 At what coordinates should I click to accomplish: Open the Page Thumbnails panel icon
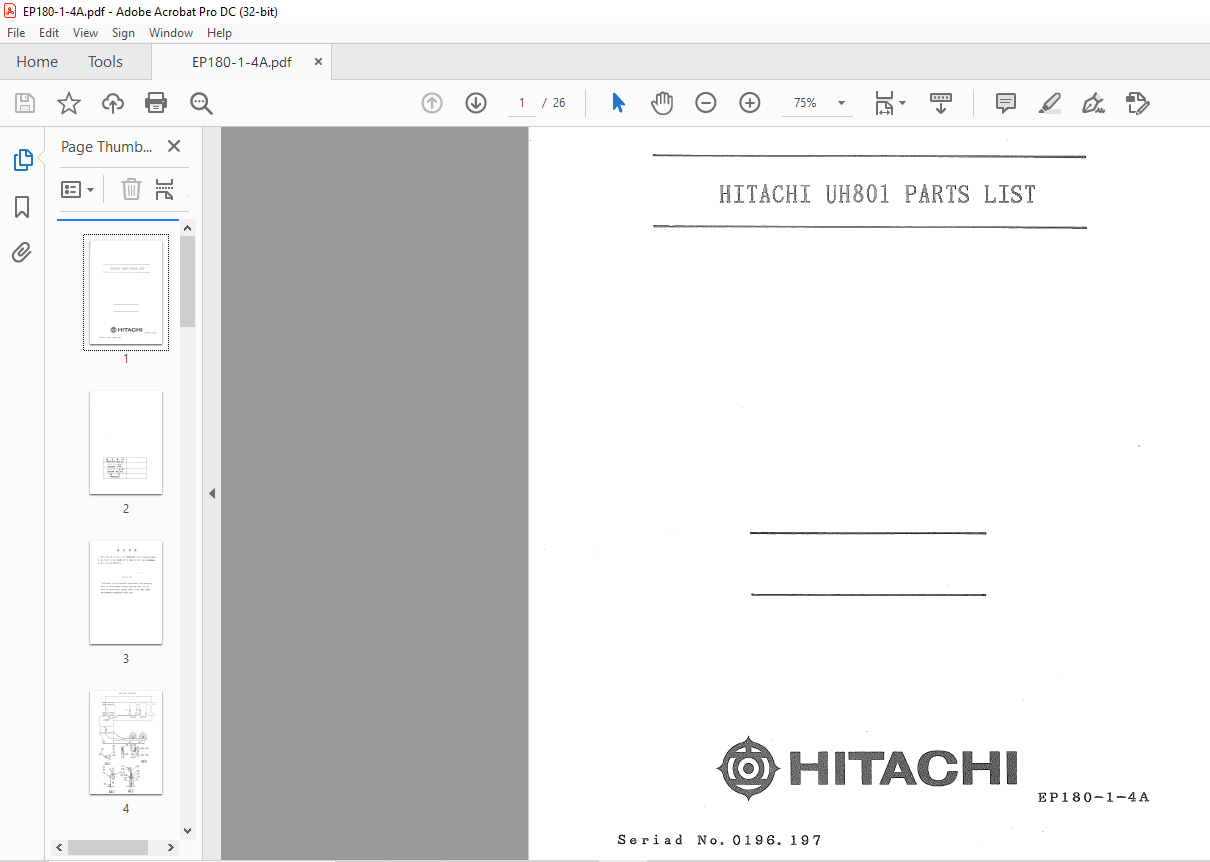[22, 160]
